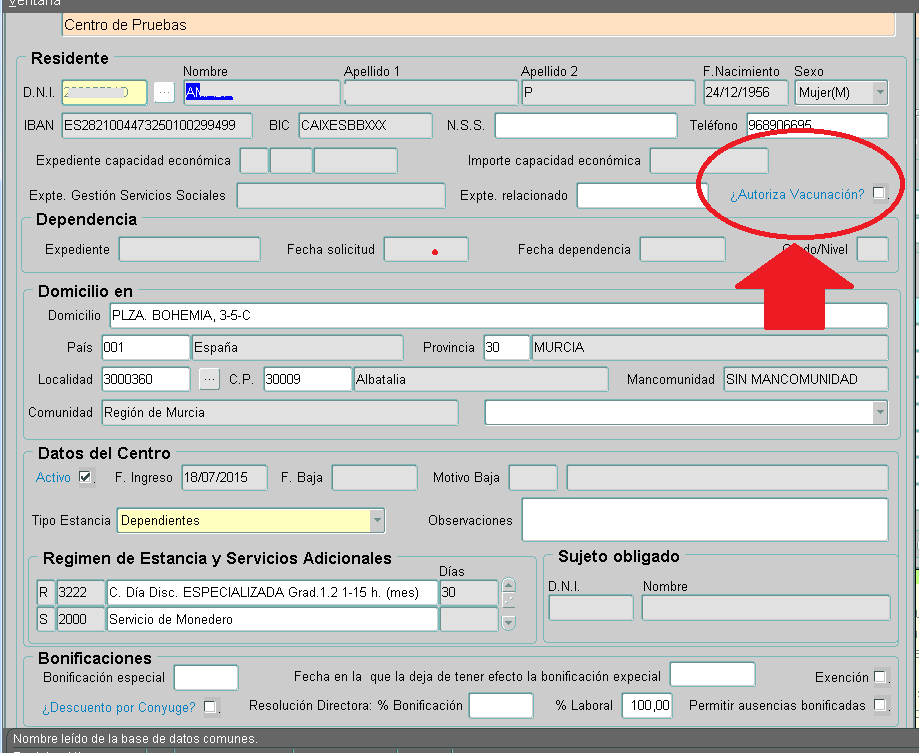
Task: Check Permitir ausencias bonificadas
Action: tap(879, 705)
